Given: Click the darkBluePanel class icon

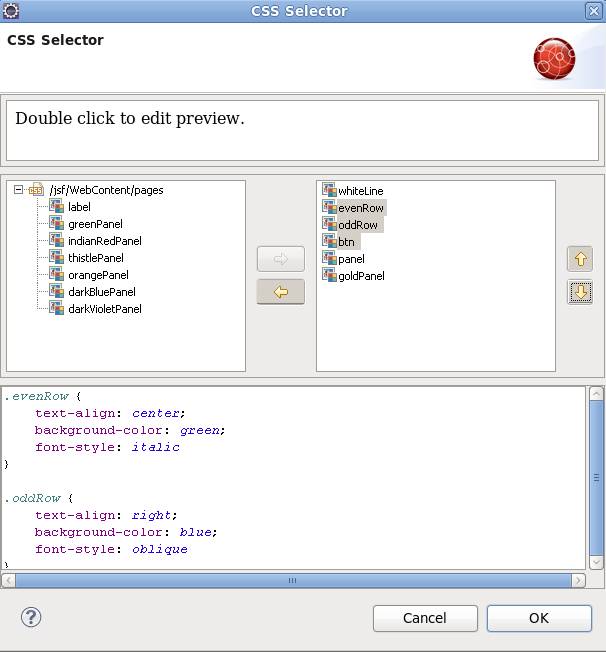Looking at the screenshot, I should [x=56, y=291].
